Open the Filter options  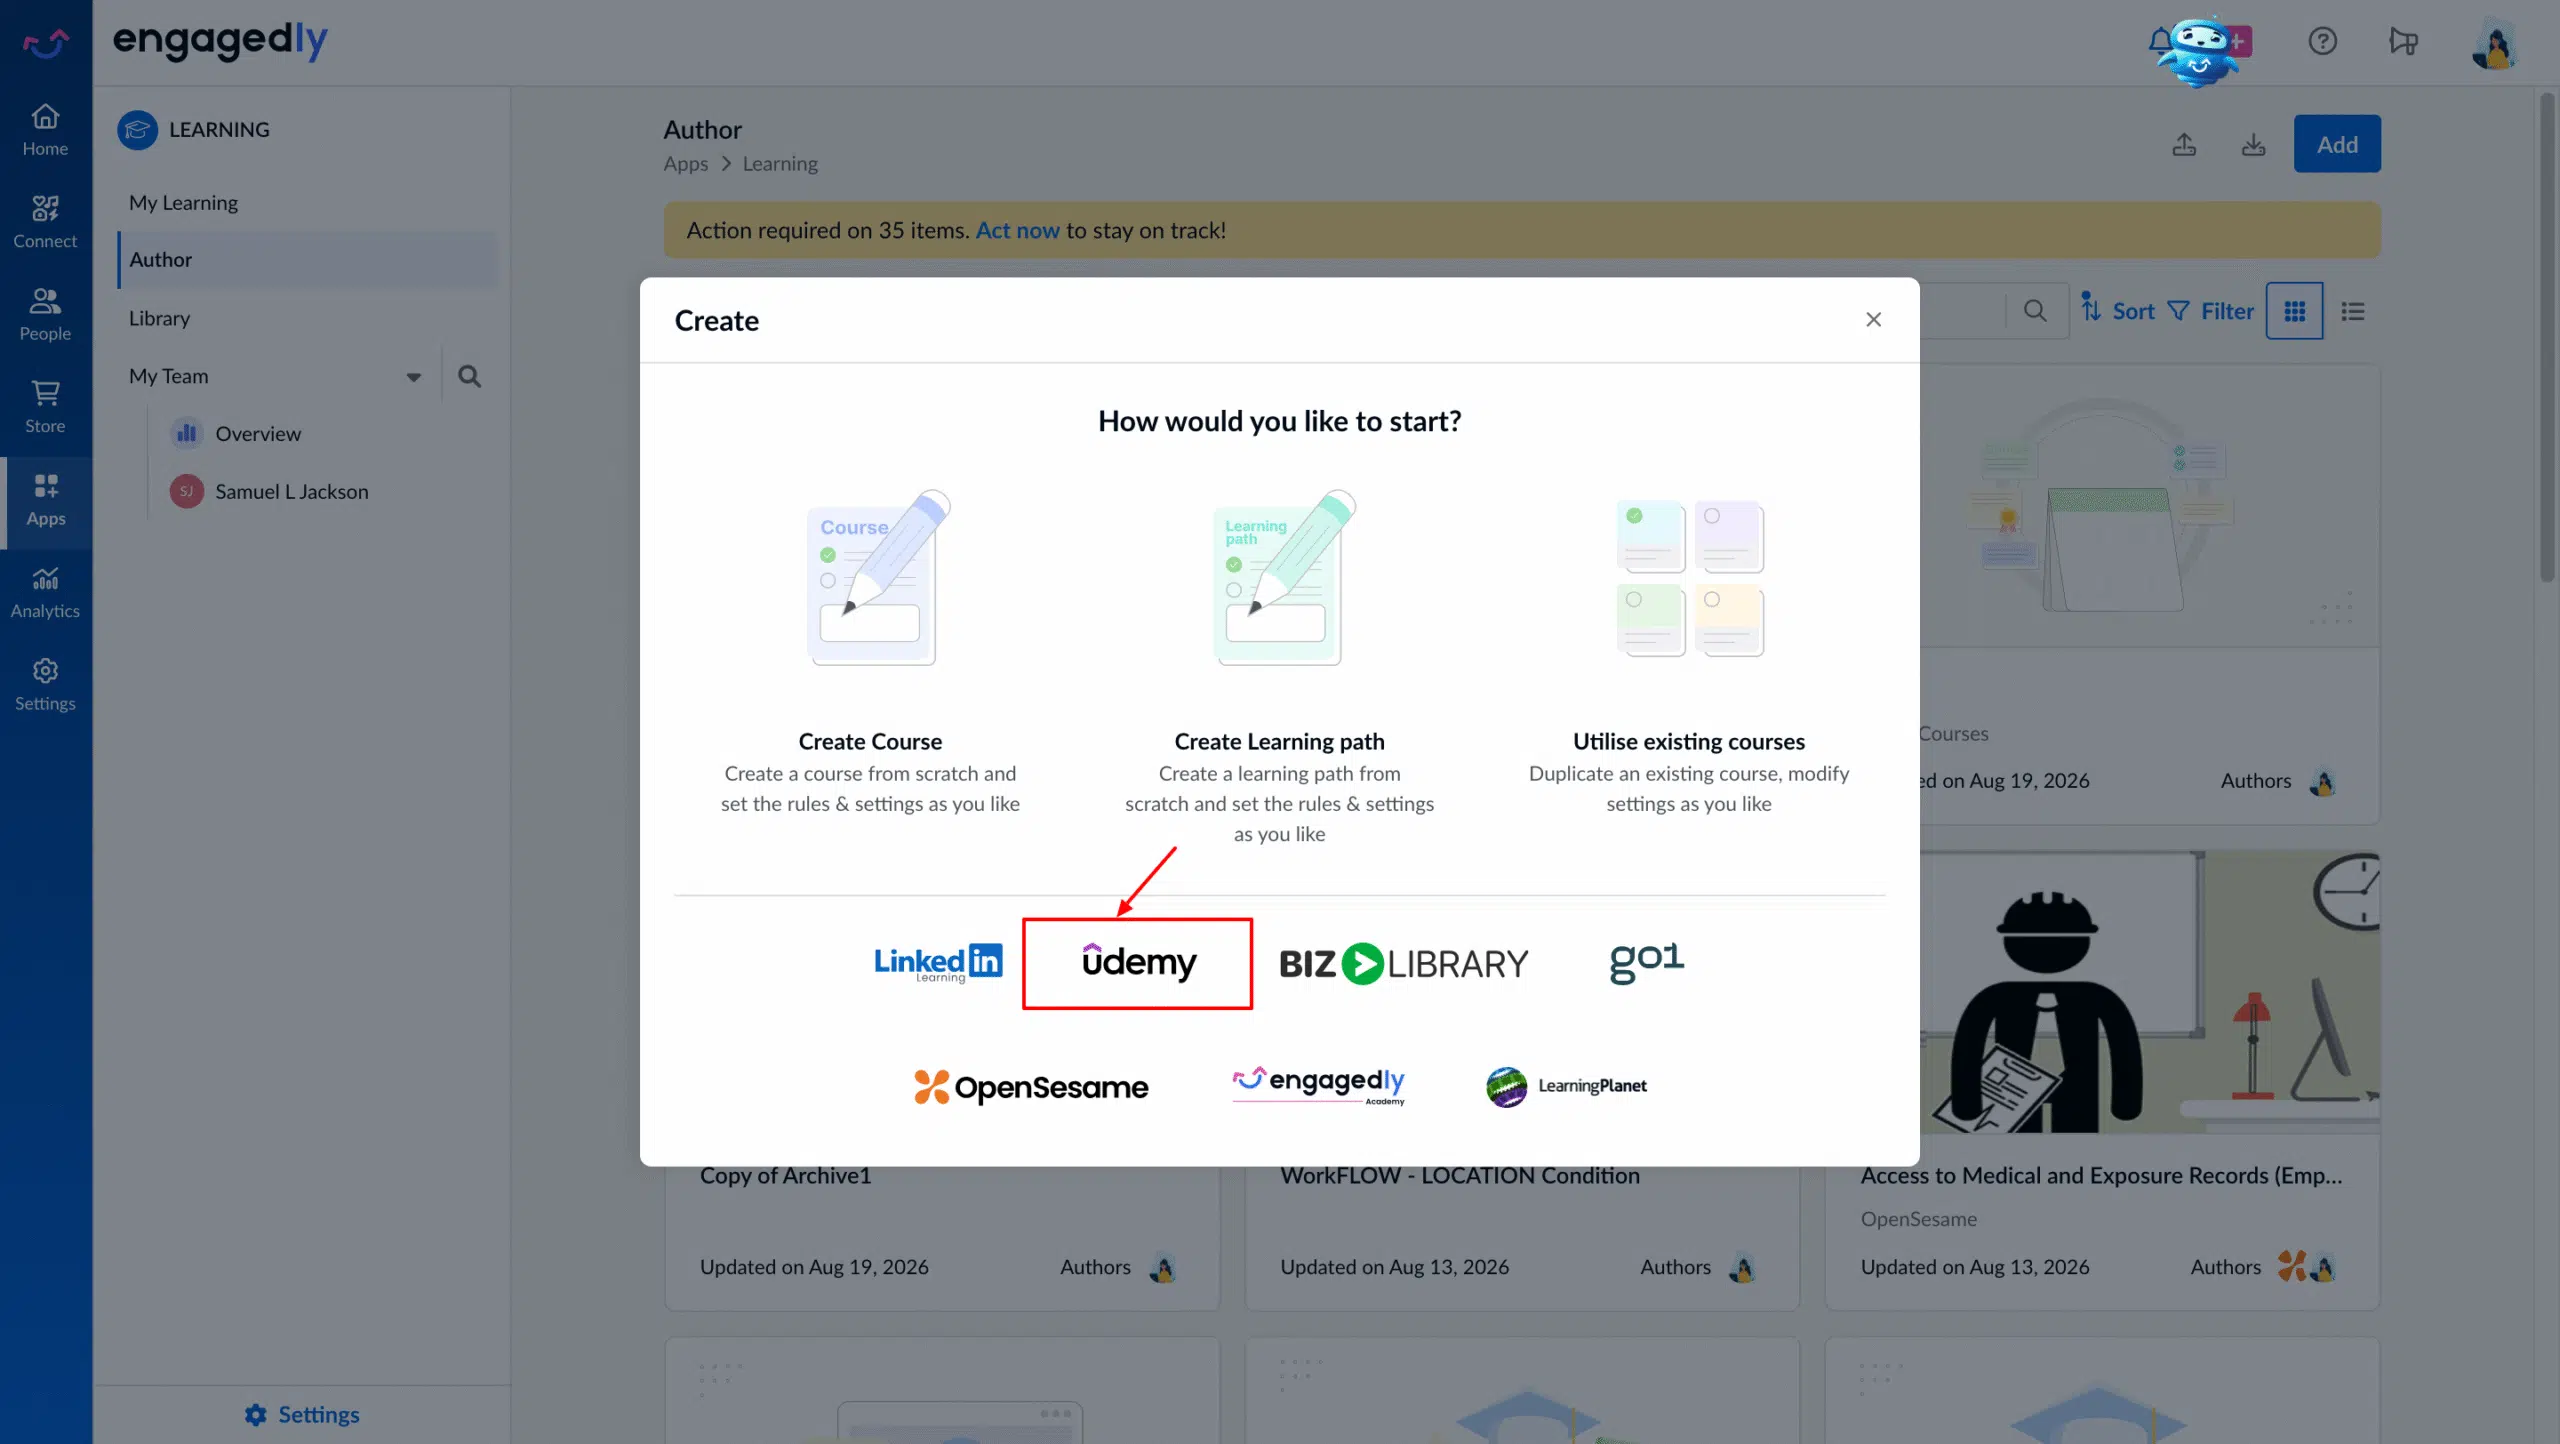[2211, 311]
